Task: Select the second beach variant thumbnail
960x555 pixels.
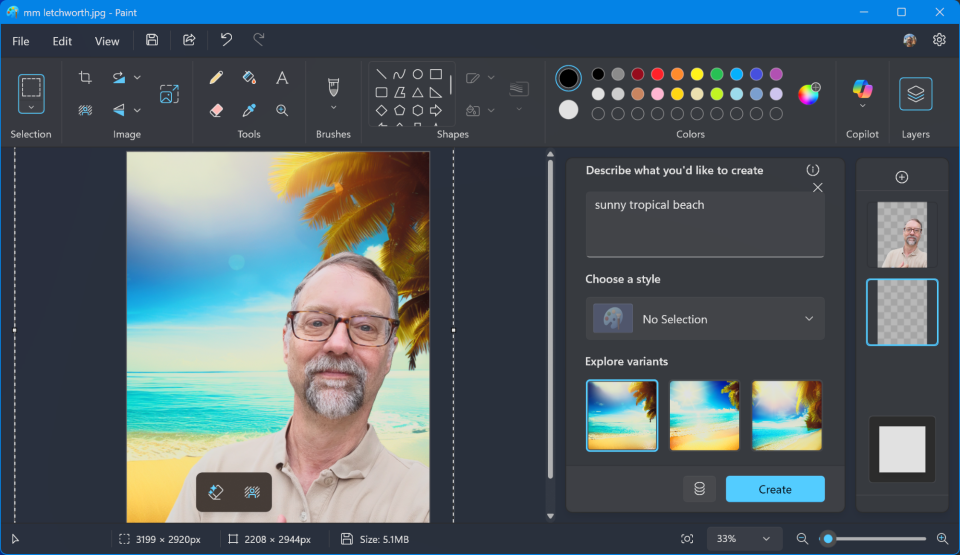Action: click(704, 415)
